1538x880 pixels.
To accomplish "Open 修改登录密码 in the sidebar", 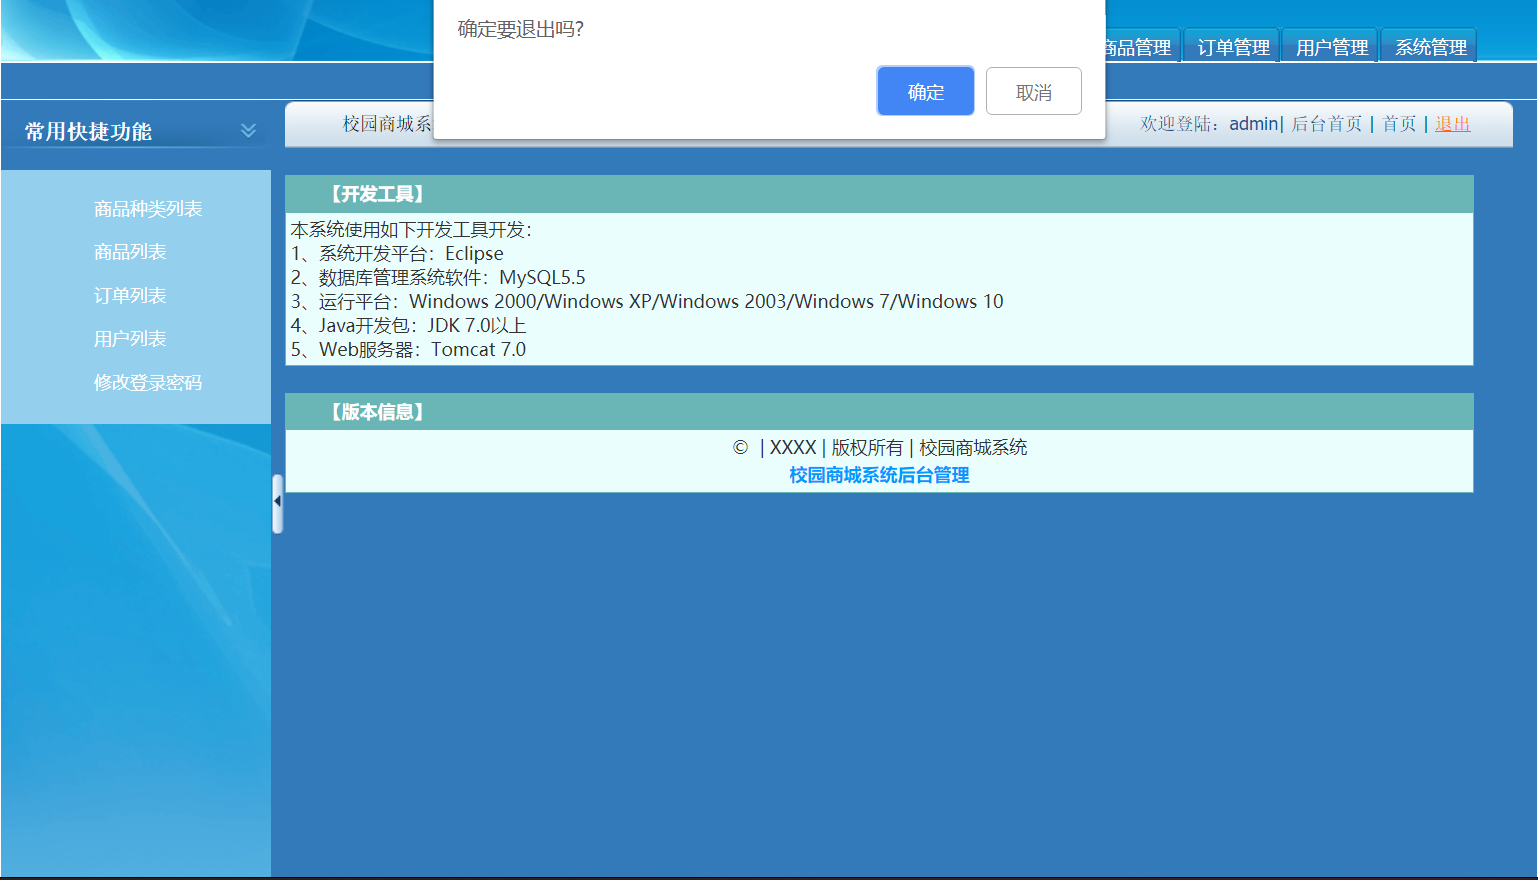I will [x=148, y=383].
